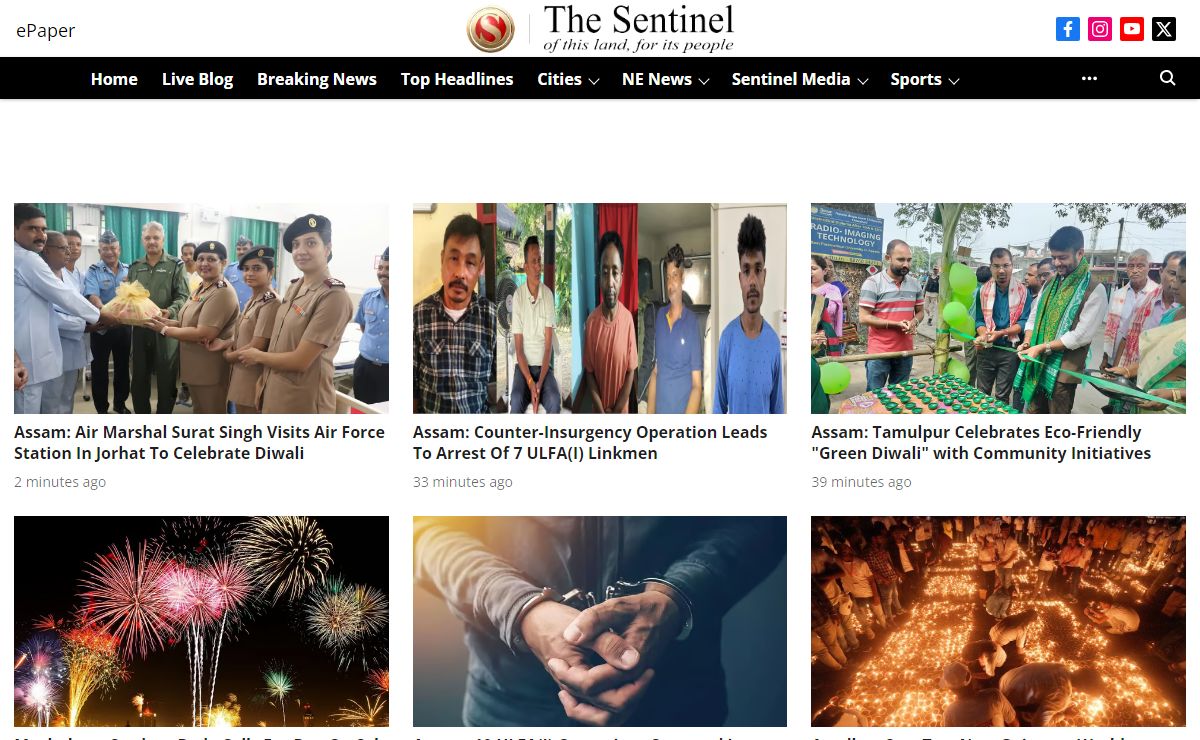Click the search magnifier icon
The image size is (1200, 740).
tap(1167, 78)
